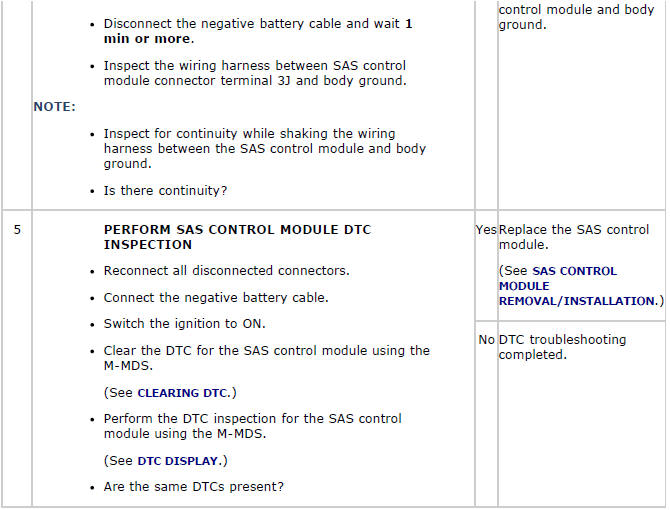Screen dimensions: 670x510
Task: Click 'Reconnect all disconnected connectors' bullet
Action: coord(226,271)
